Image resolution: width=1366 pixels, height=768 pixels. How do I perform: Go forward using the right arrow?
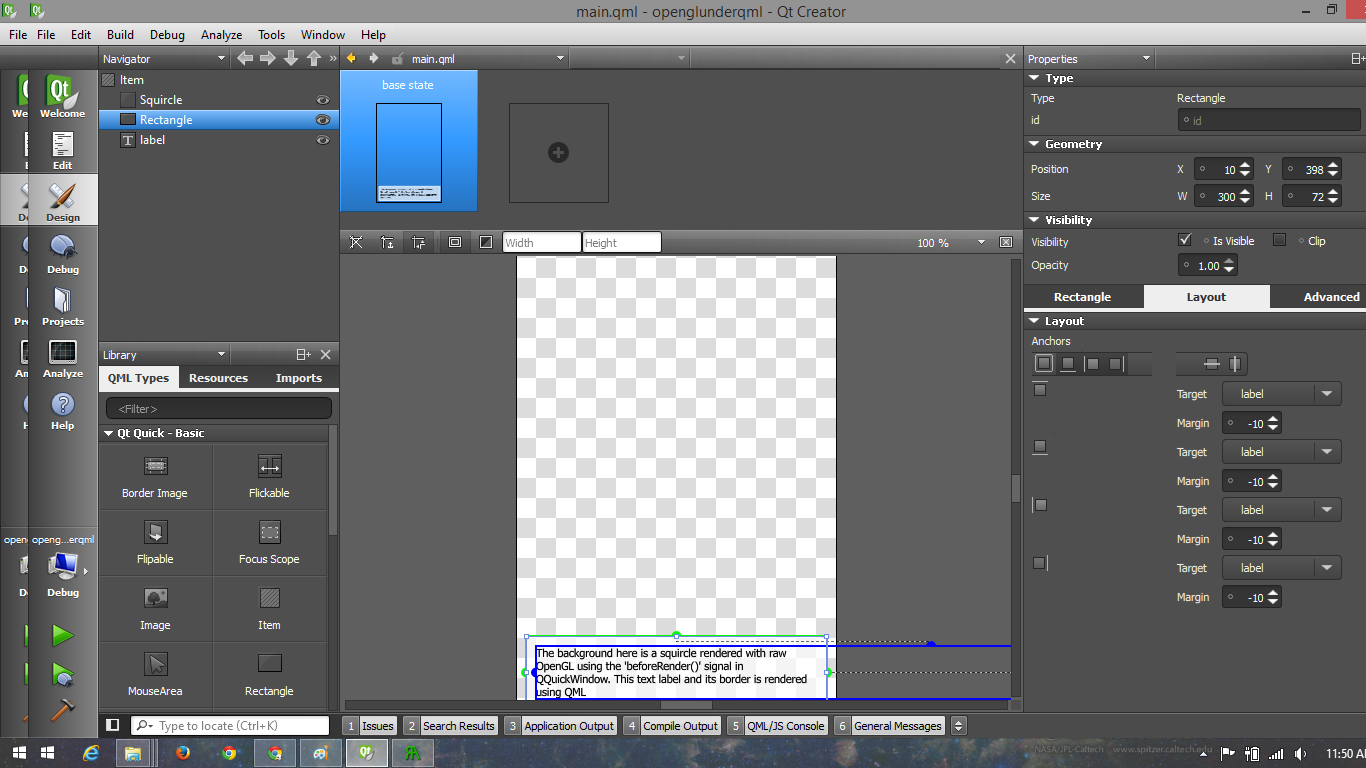point(374,58)
